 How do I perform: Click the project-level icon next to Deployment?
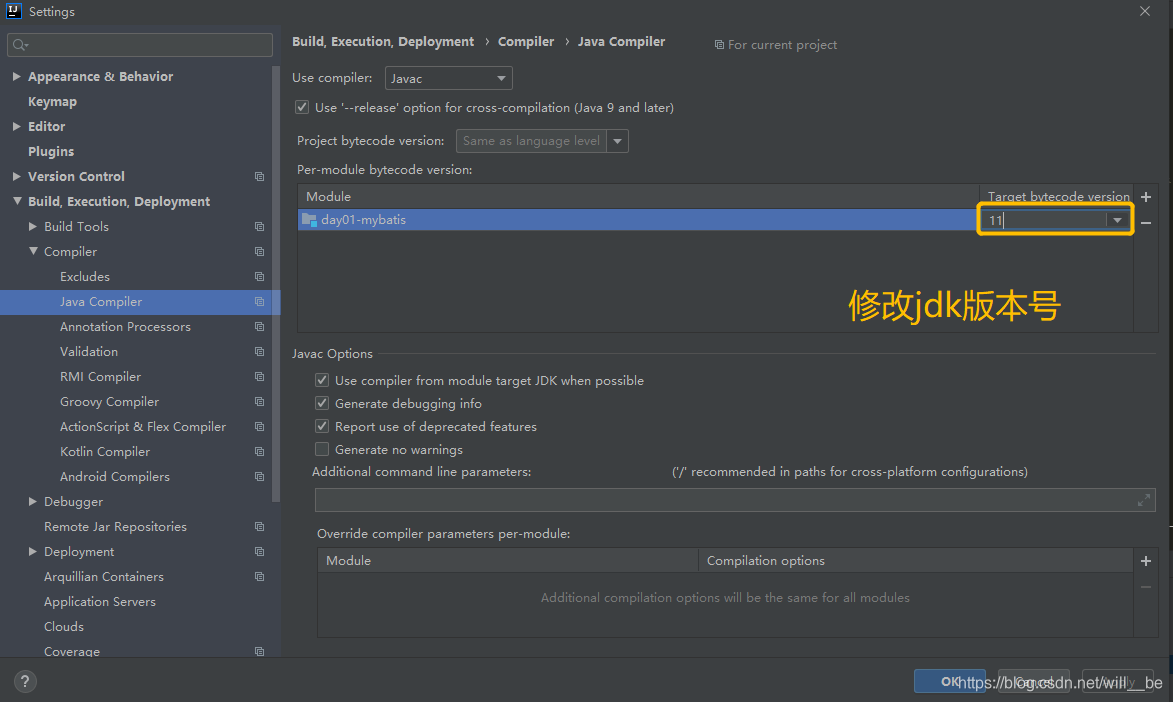click(x=260, y=552)
